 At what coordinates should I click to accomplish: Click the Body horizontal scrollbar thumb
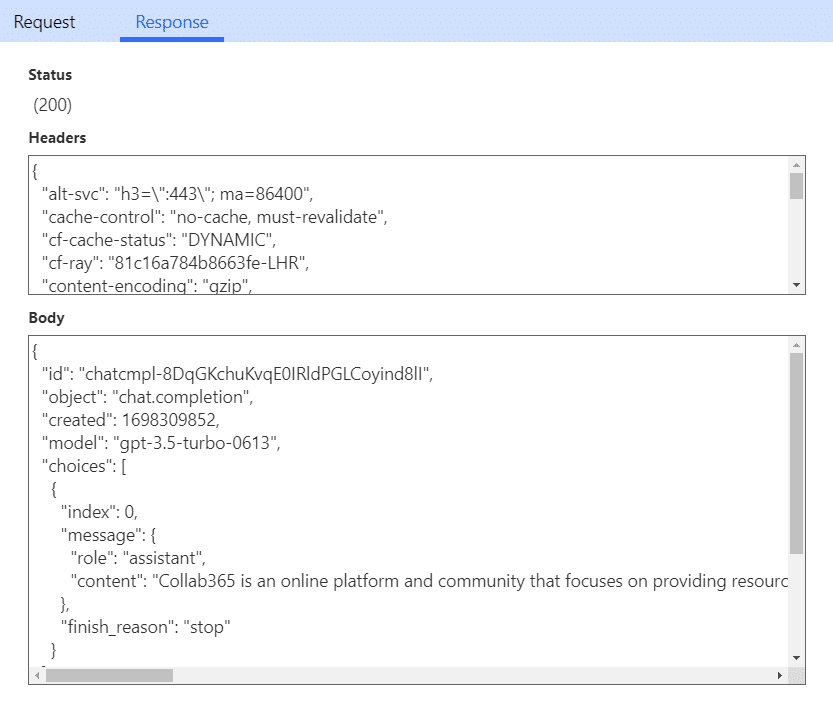(x=109, y=675)
